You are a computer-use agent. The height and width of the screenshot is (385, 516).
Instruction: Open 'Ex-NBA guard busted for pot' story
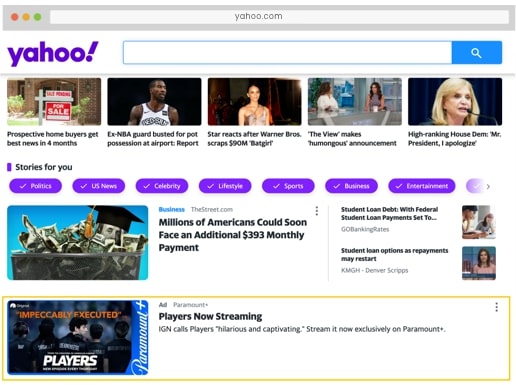(153, 139)
